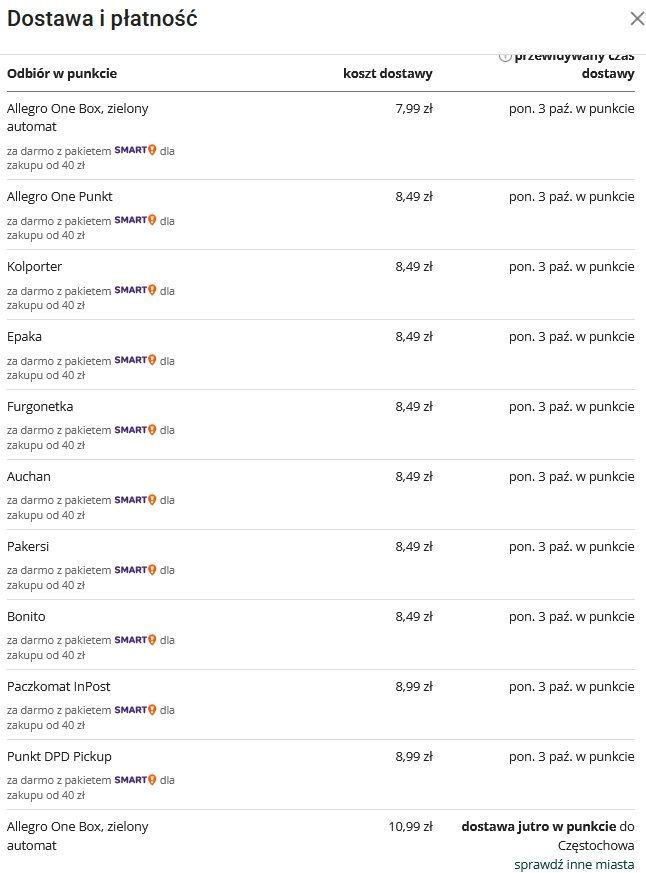
Task: Open the sprawdź inne miasta link
Action: (574, 864)
